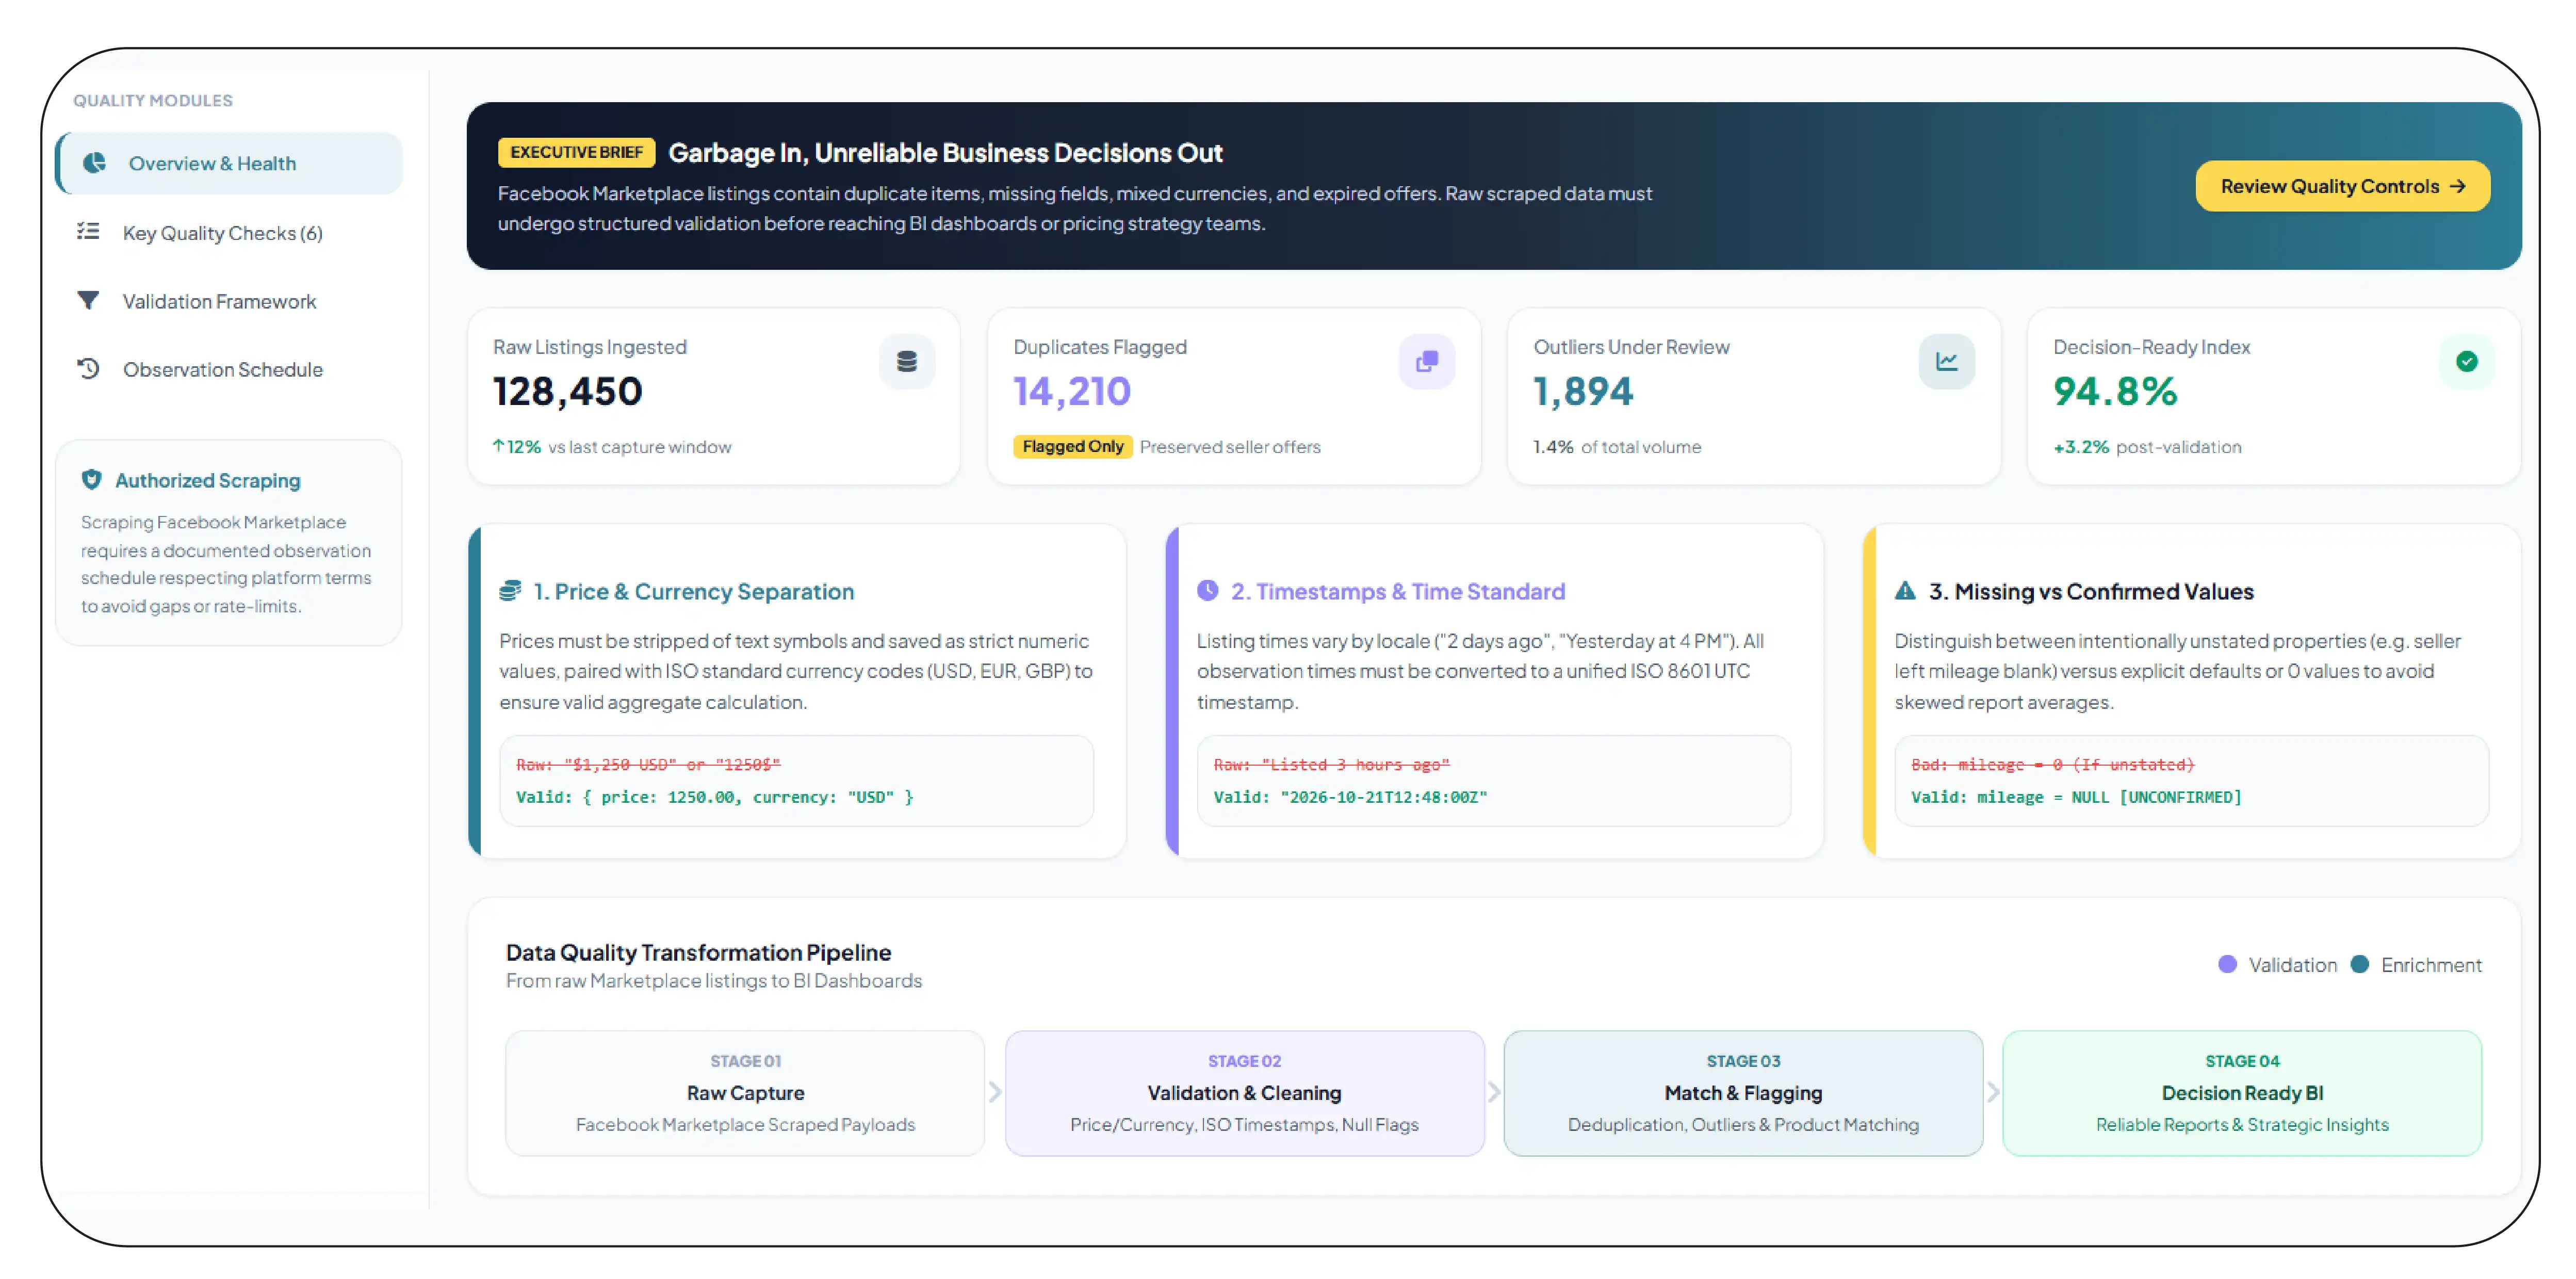This screenshot has height=1279, width=2576.
Task: Click the checklist icon beside Key Quality Checks
Action: (x=88, y=232)
